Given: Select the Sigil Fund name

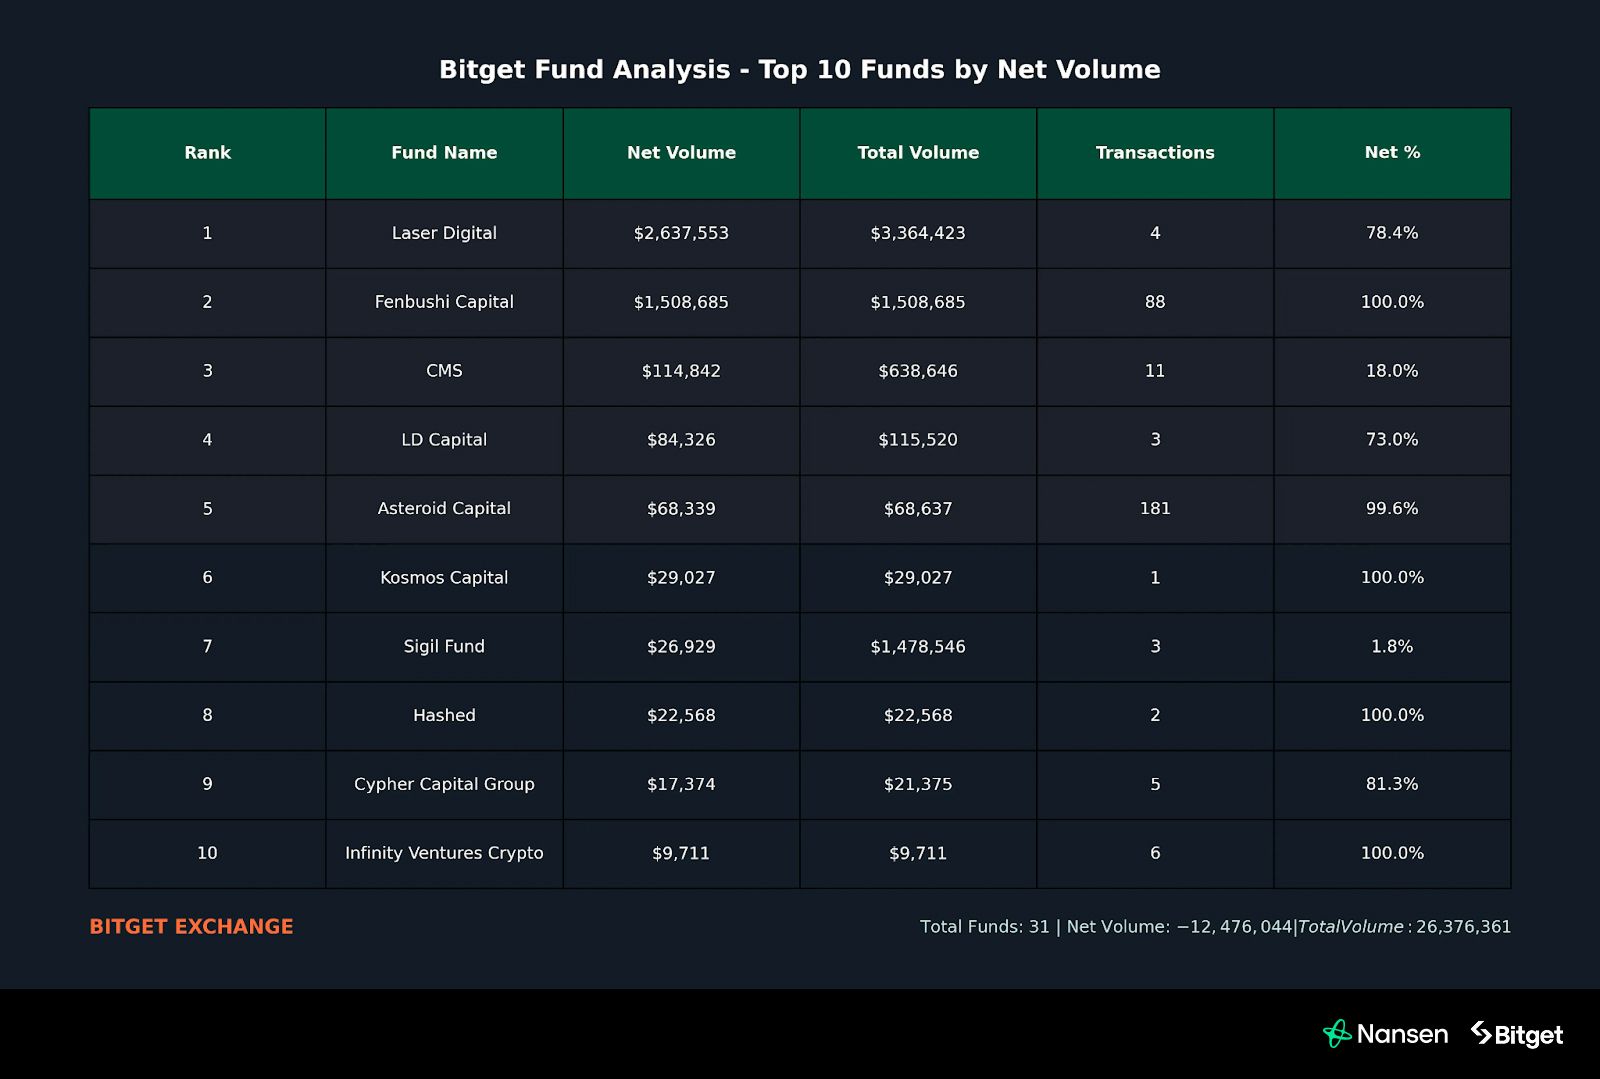Looking at the screenshot, I should point(444,647).
